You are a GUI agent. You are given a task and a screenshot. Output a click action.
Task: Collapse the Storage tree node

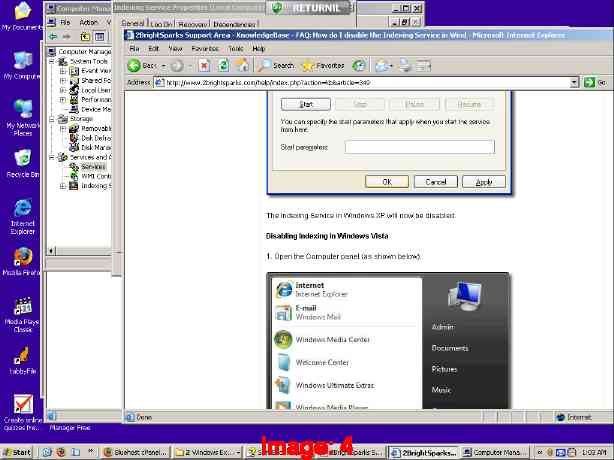point(52,119)
